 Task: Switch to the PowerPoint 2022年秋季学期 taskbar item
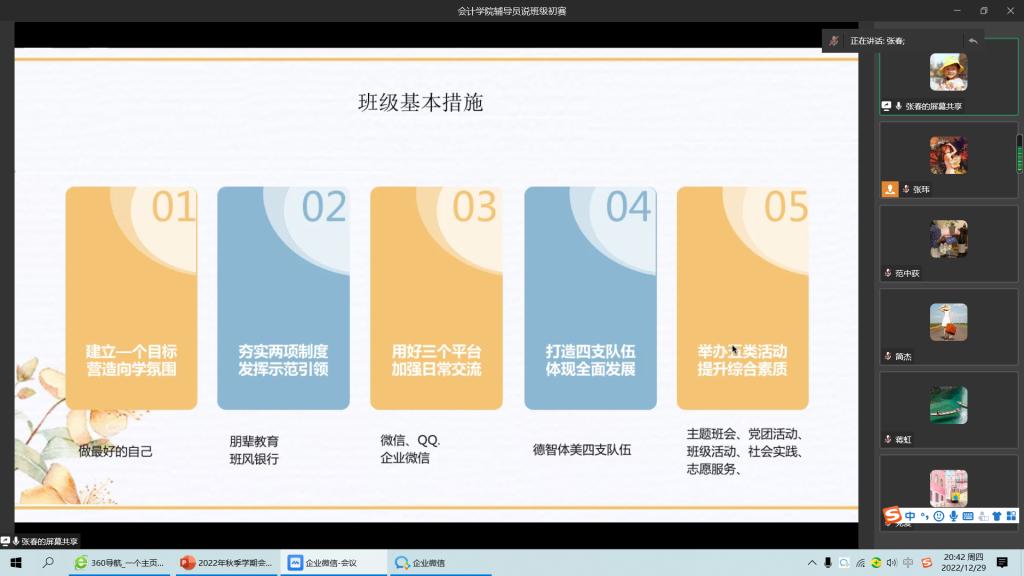tap(226, 563)
